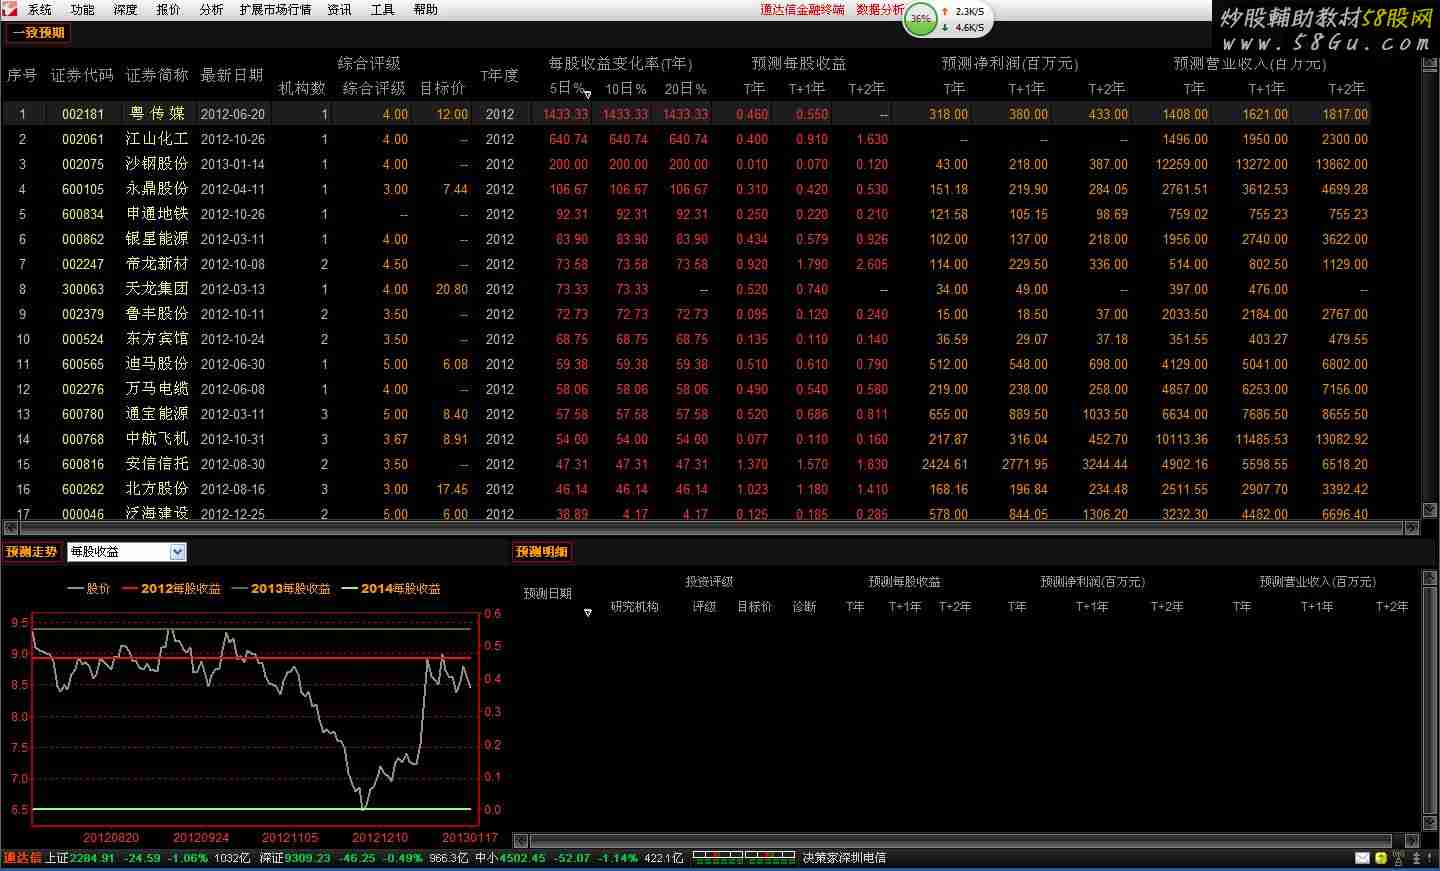Open the 工具 menu

click(383, 10)
